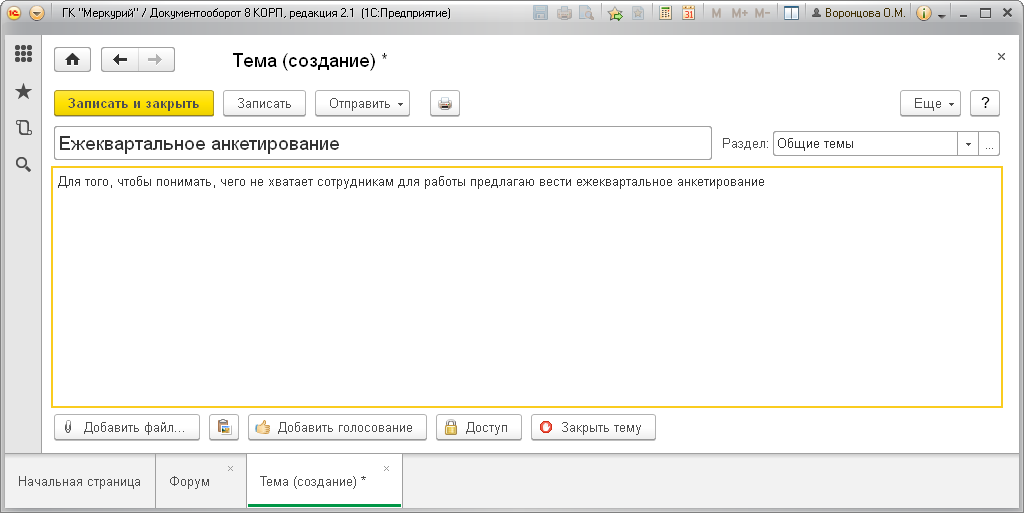Image resolution: width=1024 pixels, height=513 pixels.
Task: Open the Отправить dropdown
Action: (362, 104)
